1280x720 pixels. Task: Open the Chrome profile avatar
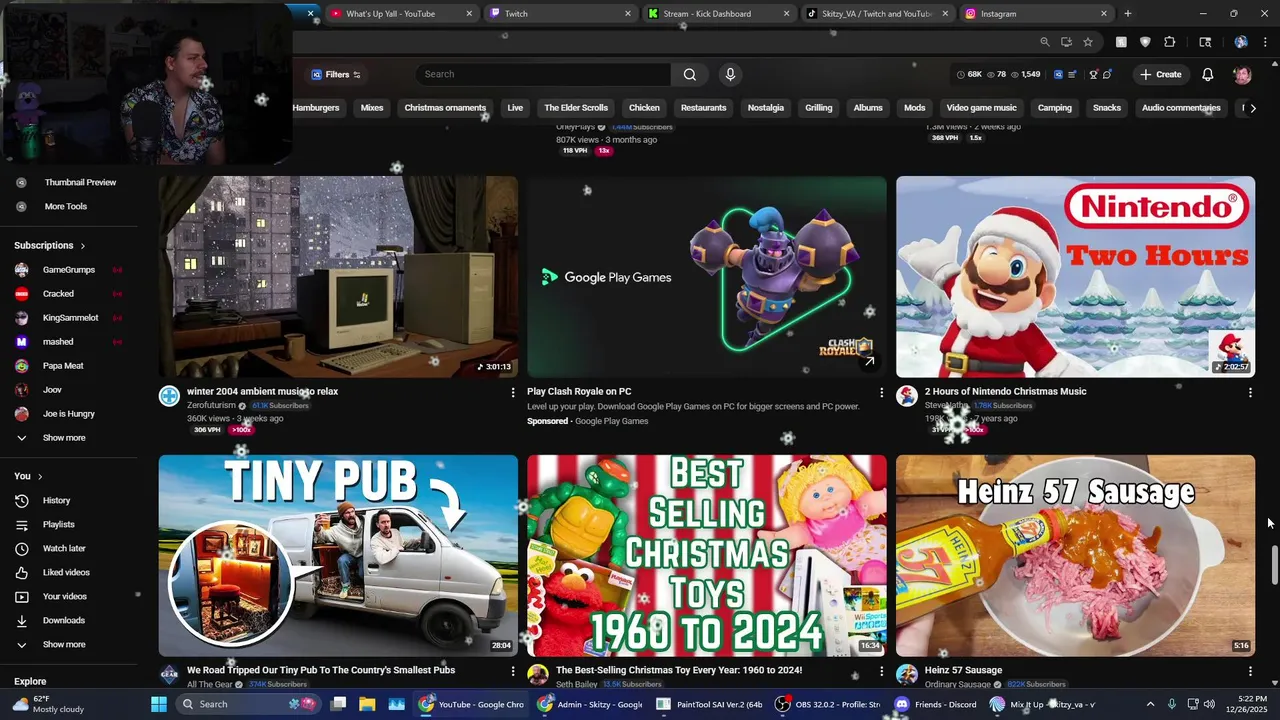pyautogui.click(x=1241, y=42)
